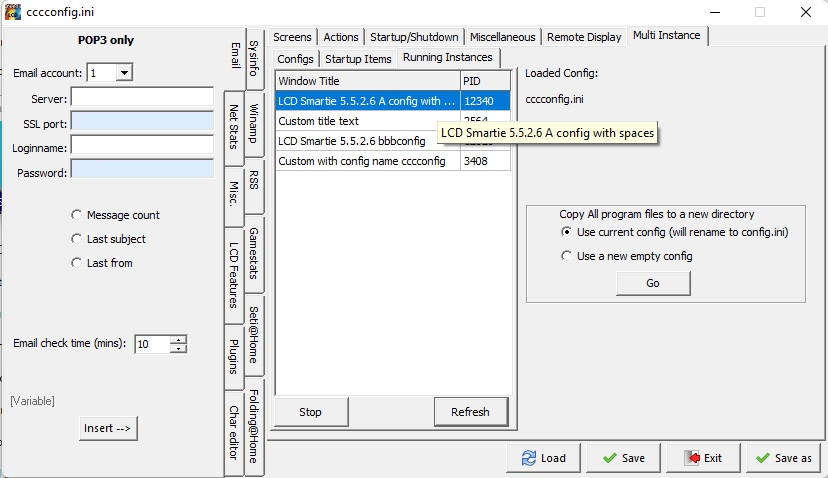
Task: Switch to the vertical Seti@Home tab
Action: (255, 335)
